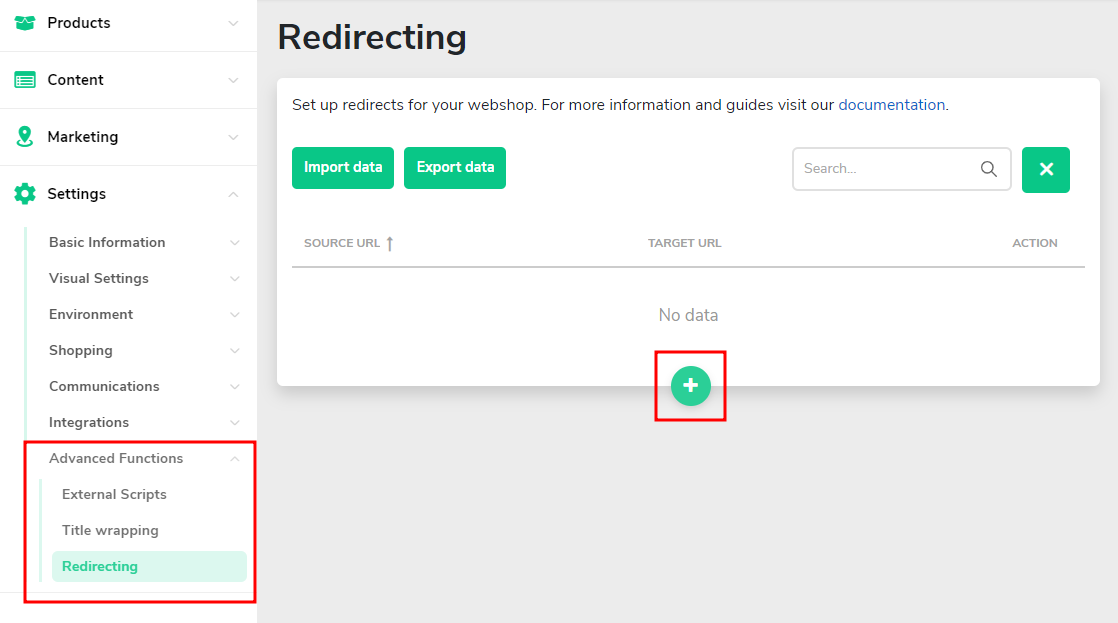
Task: Click the green plus add redirect button
Action: click(690, 386)
